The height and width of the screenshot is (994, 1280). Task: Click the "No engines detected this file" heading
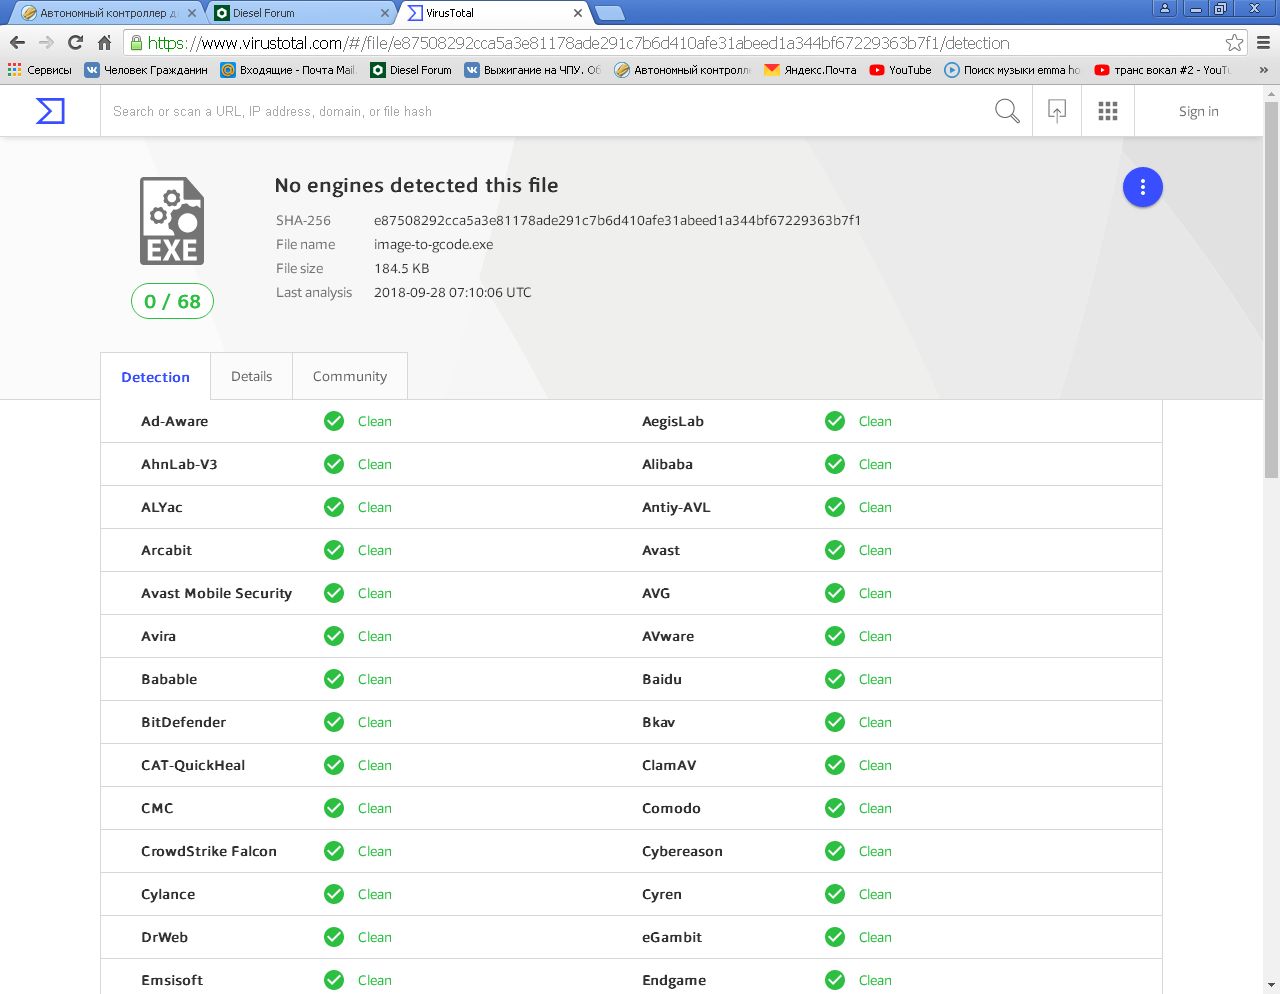click(x=416, y=185)
